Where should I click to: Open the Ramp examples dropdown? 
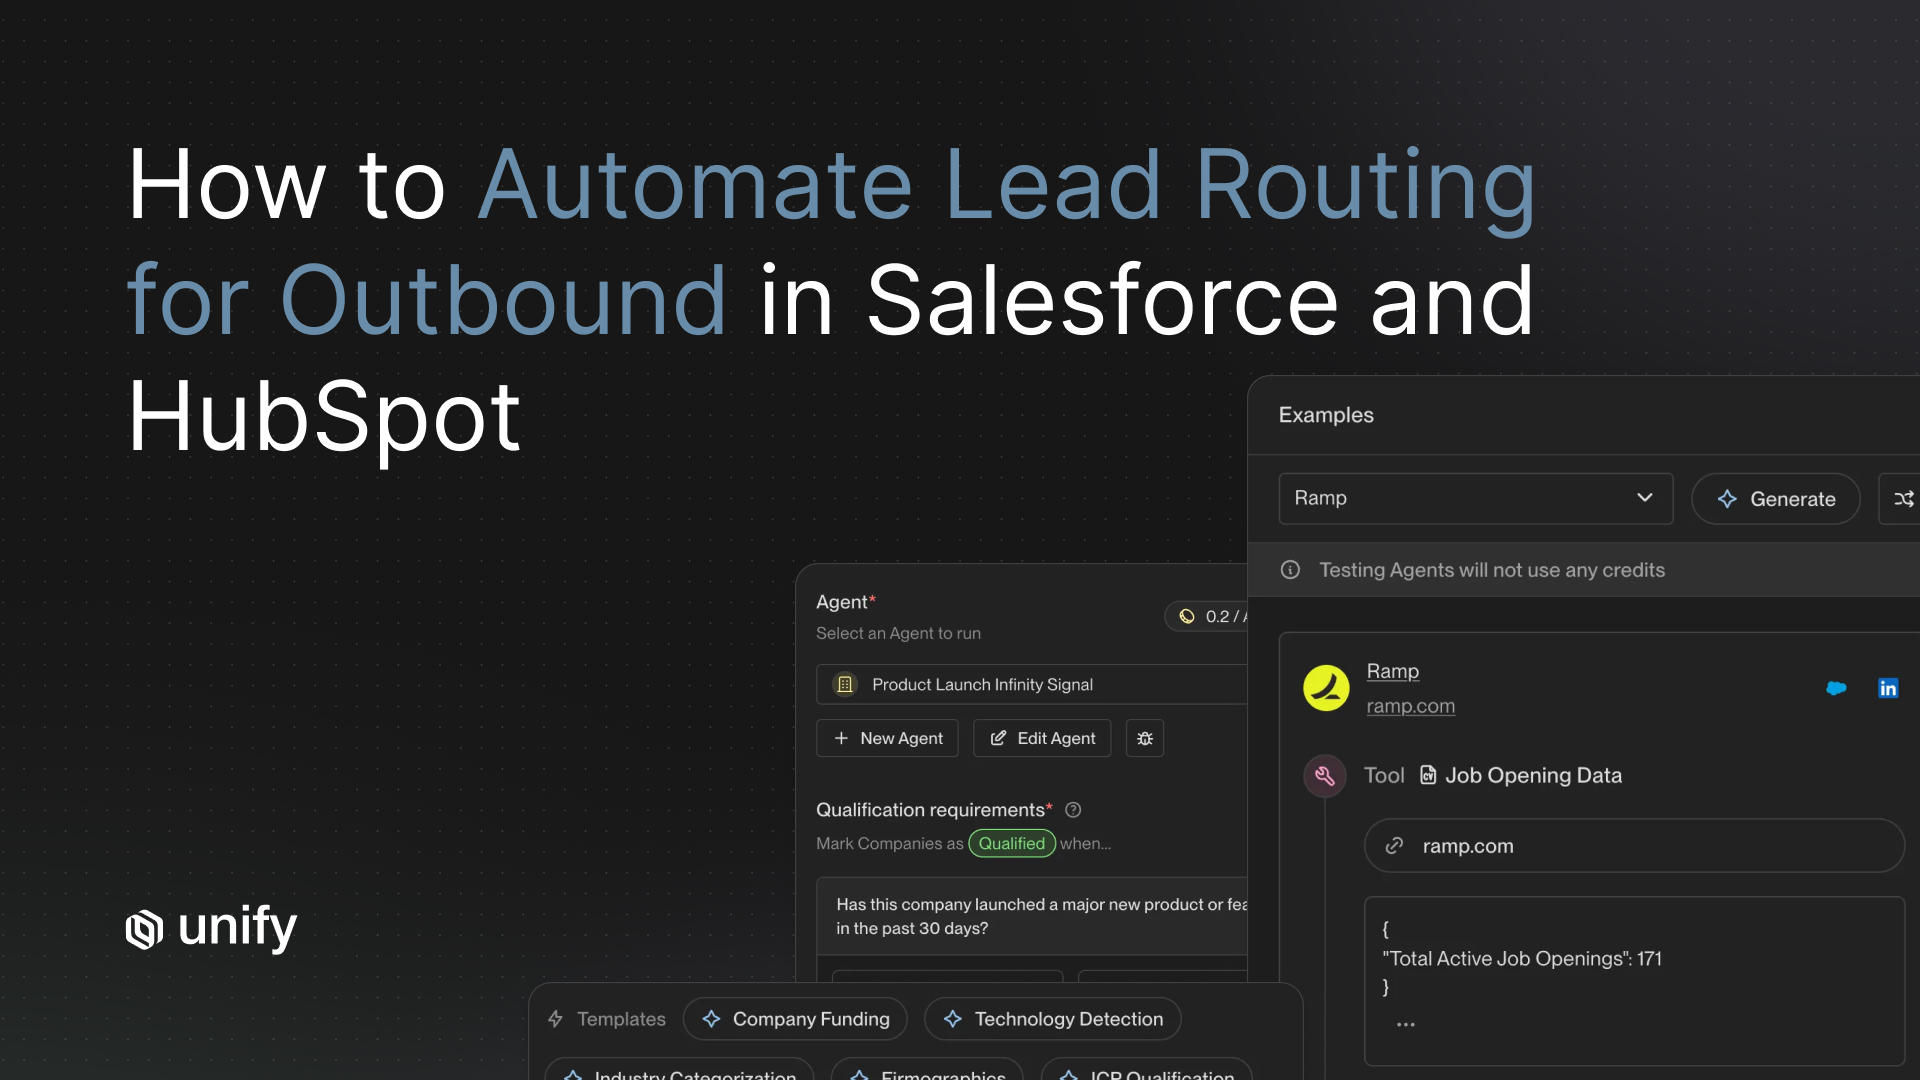pos(1475,498)
